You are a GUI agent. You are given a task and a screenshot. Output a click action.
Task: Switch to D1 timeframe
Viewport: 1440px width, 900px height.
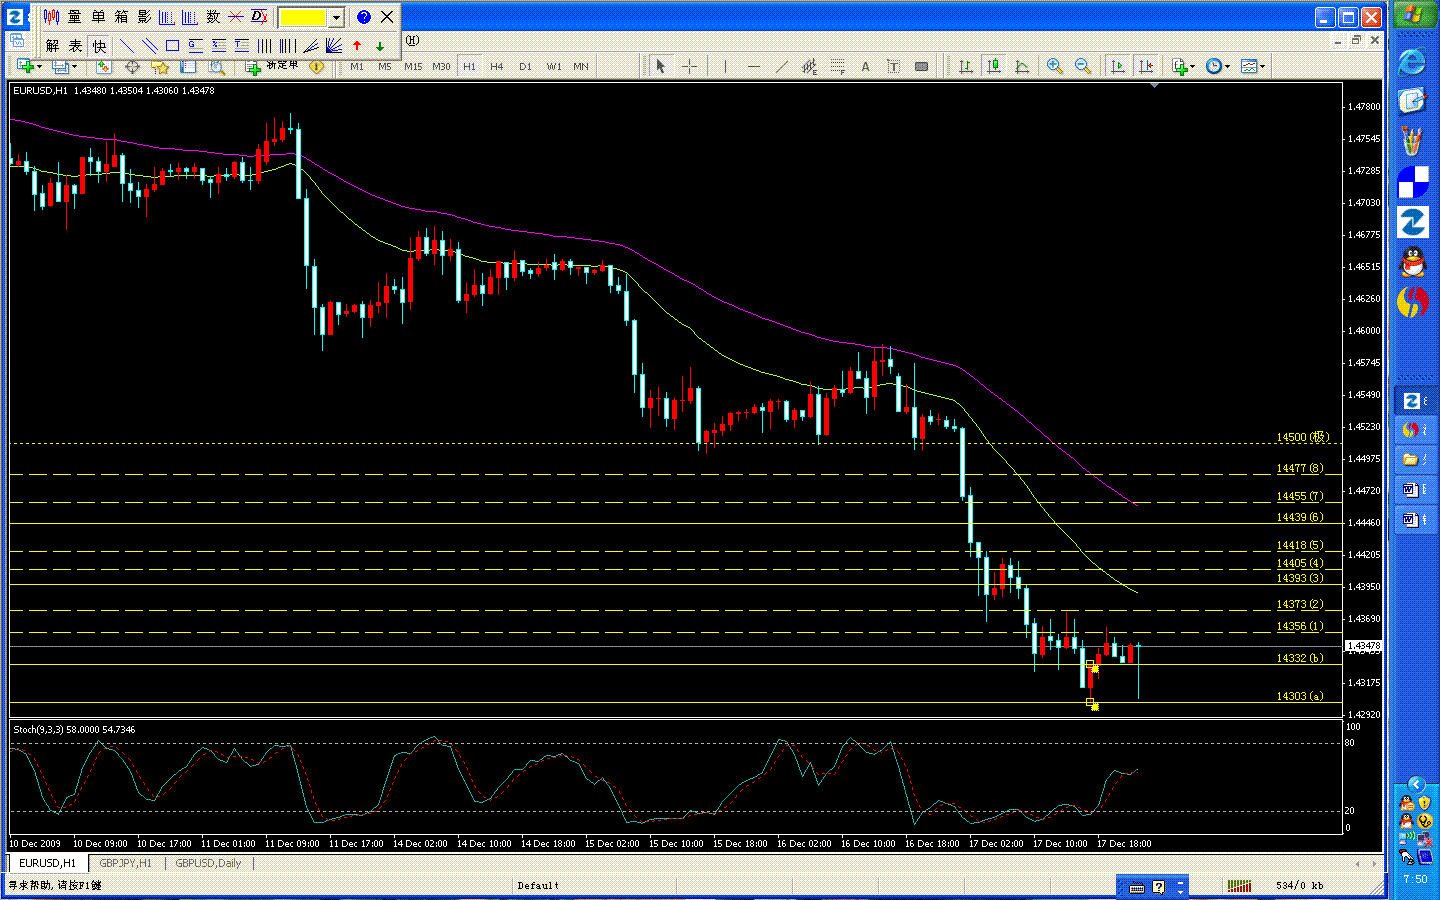[x=525, y=67]
